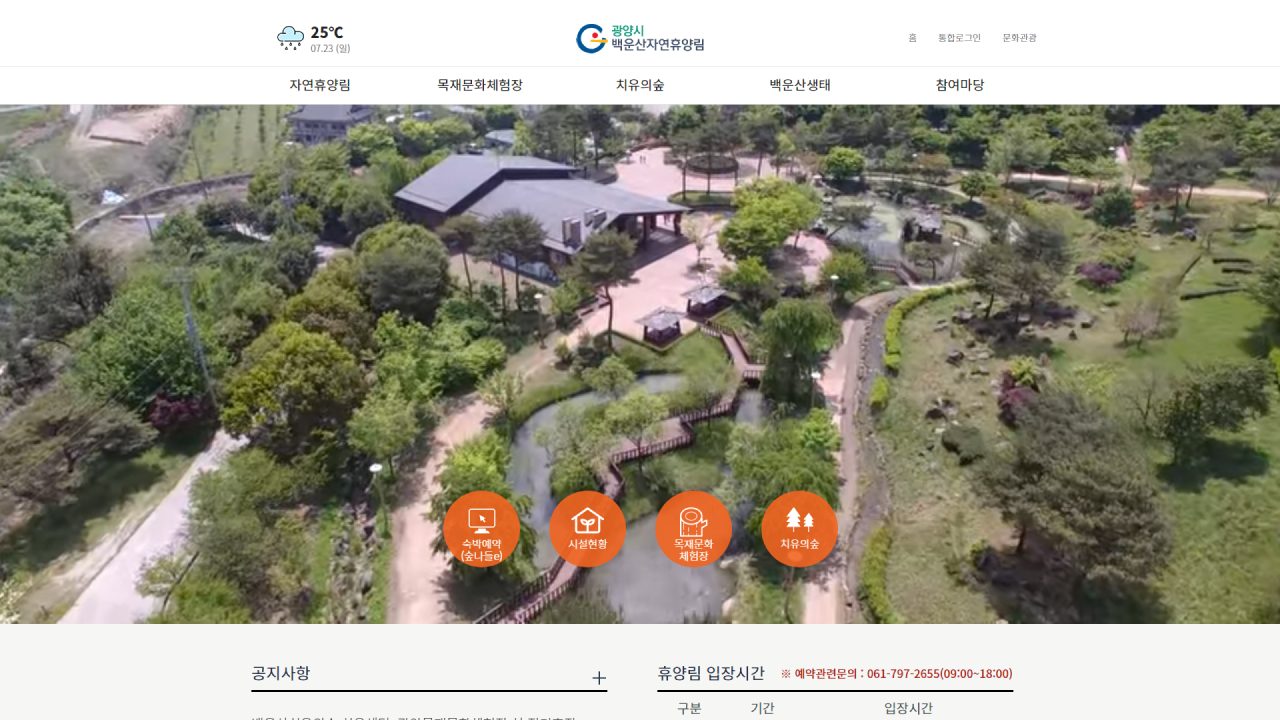
Task: Open the 목재문화체험장 navigation menu
Action: (x=480, y=85)
